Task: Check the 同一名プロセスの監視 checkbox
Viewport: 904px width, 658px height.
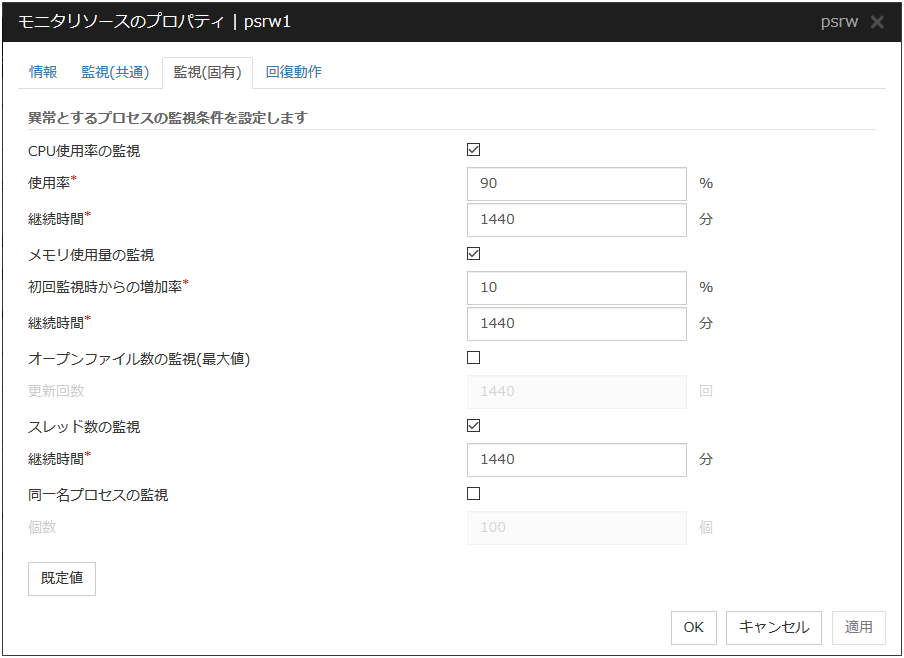Action: [x=474, y=494]
